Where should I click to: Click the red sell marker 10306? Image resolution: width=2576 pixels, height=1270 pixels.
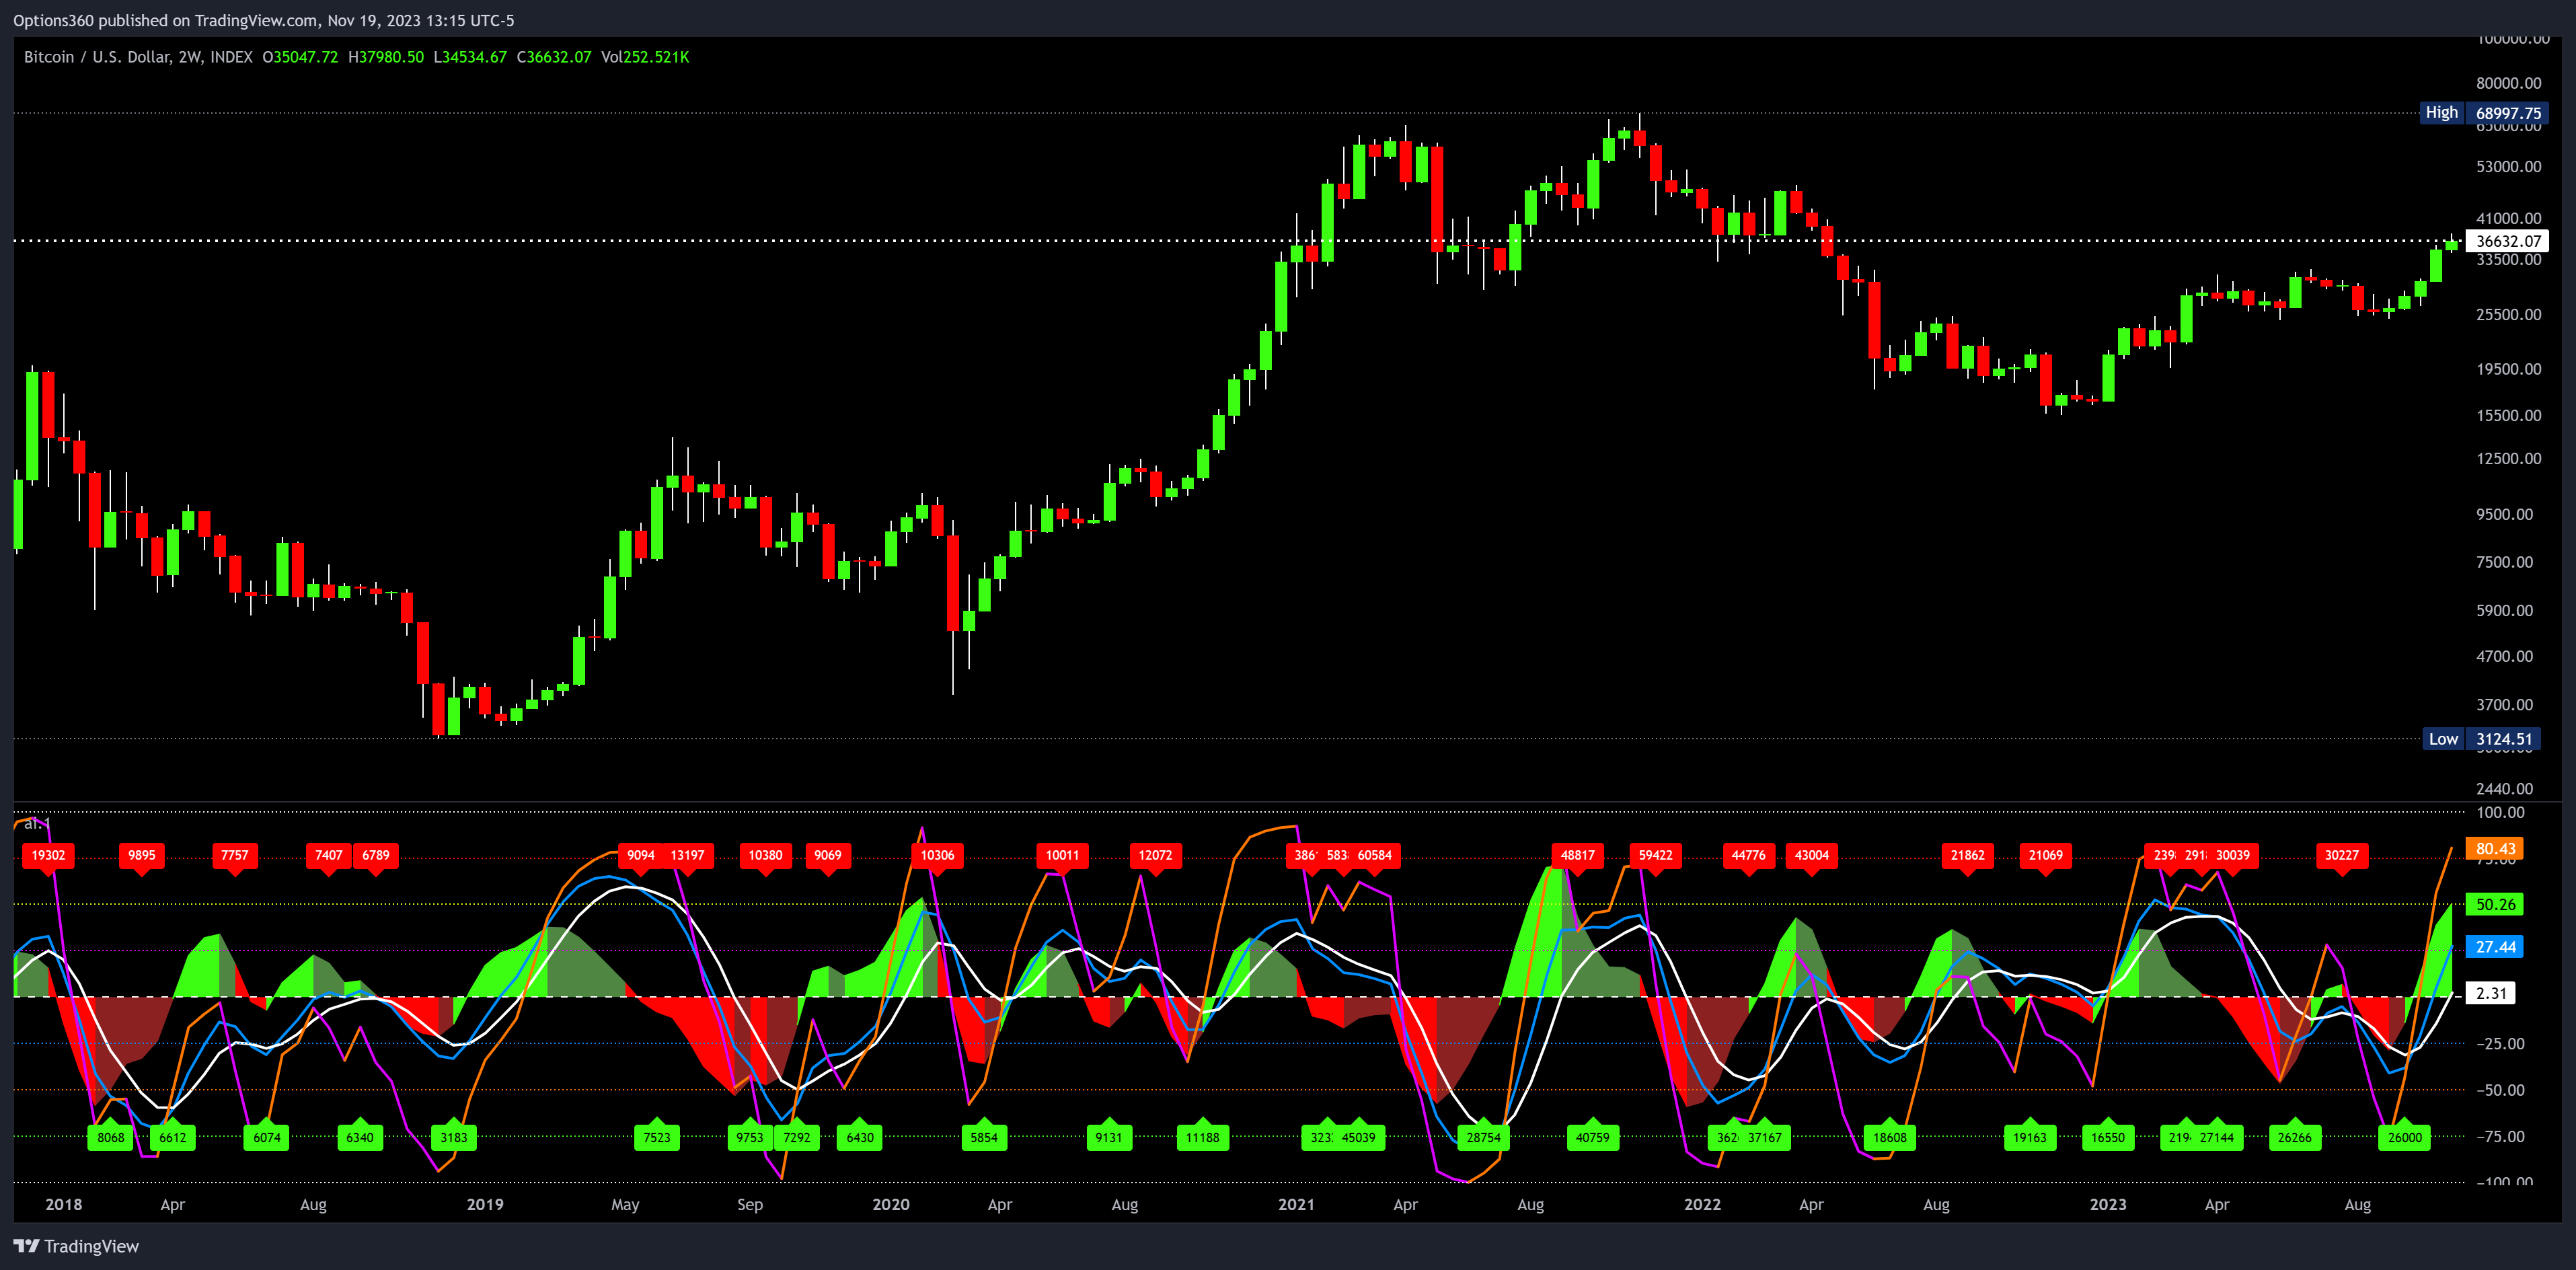point(937,856)
